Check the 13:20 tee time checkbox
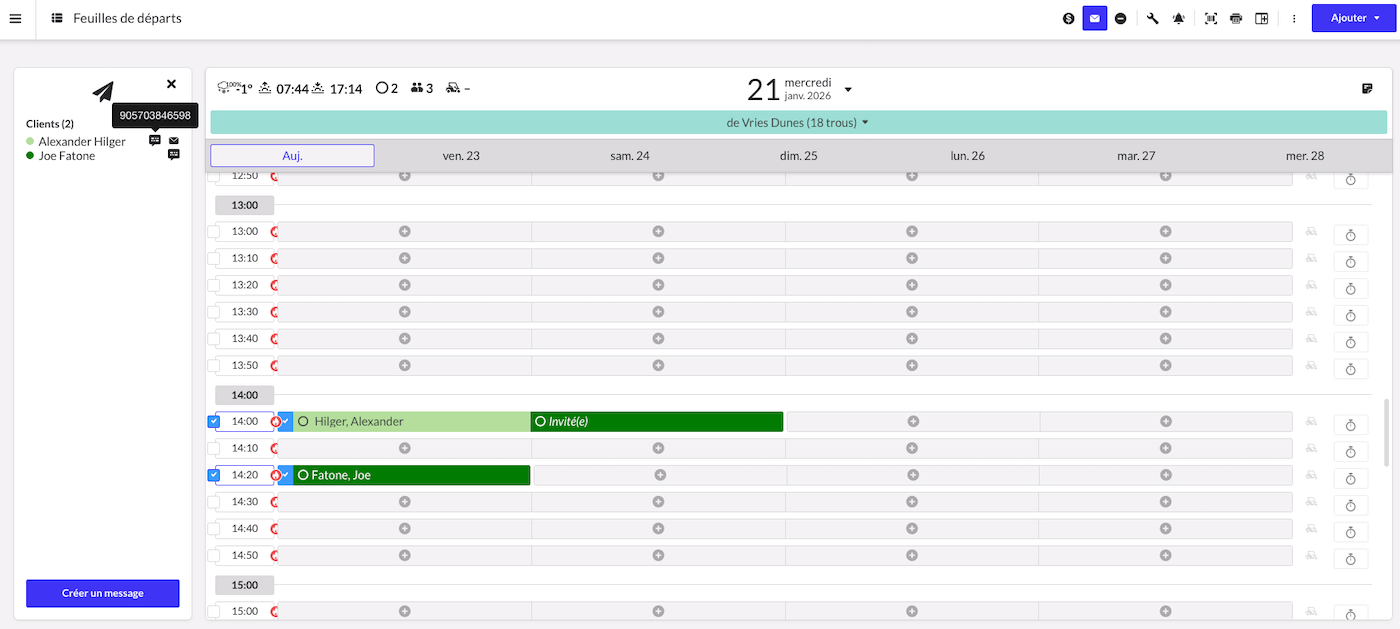 click(213, 284)
